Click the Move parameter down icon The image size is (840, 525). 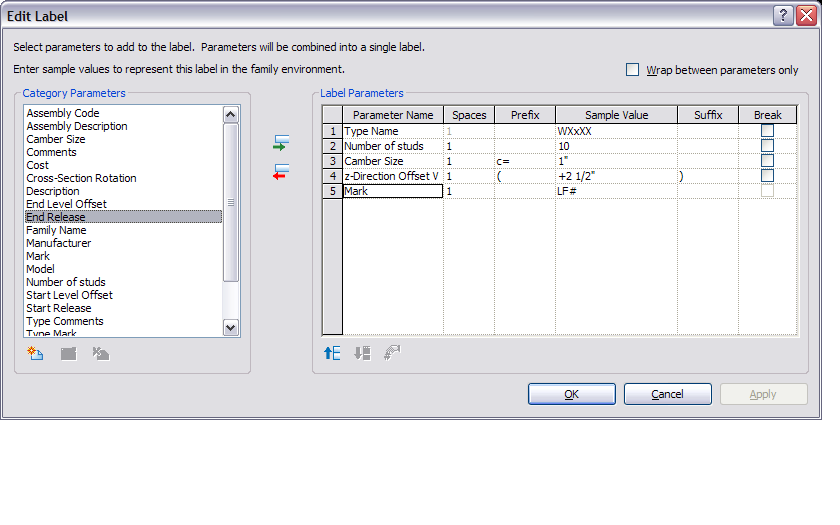[362, 353]
